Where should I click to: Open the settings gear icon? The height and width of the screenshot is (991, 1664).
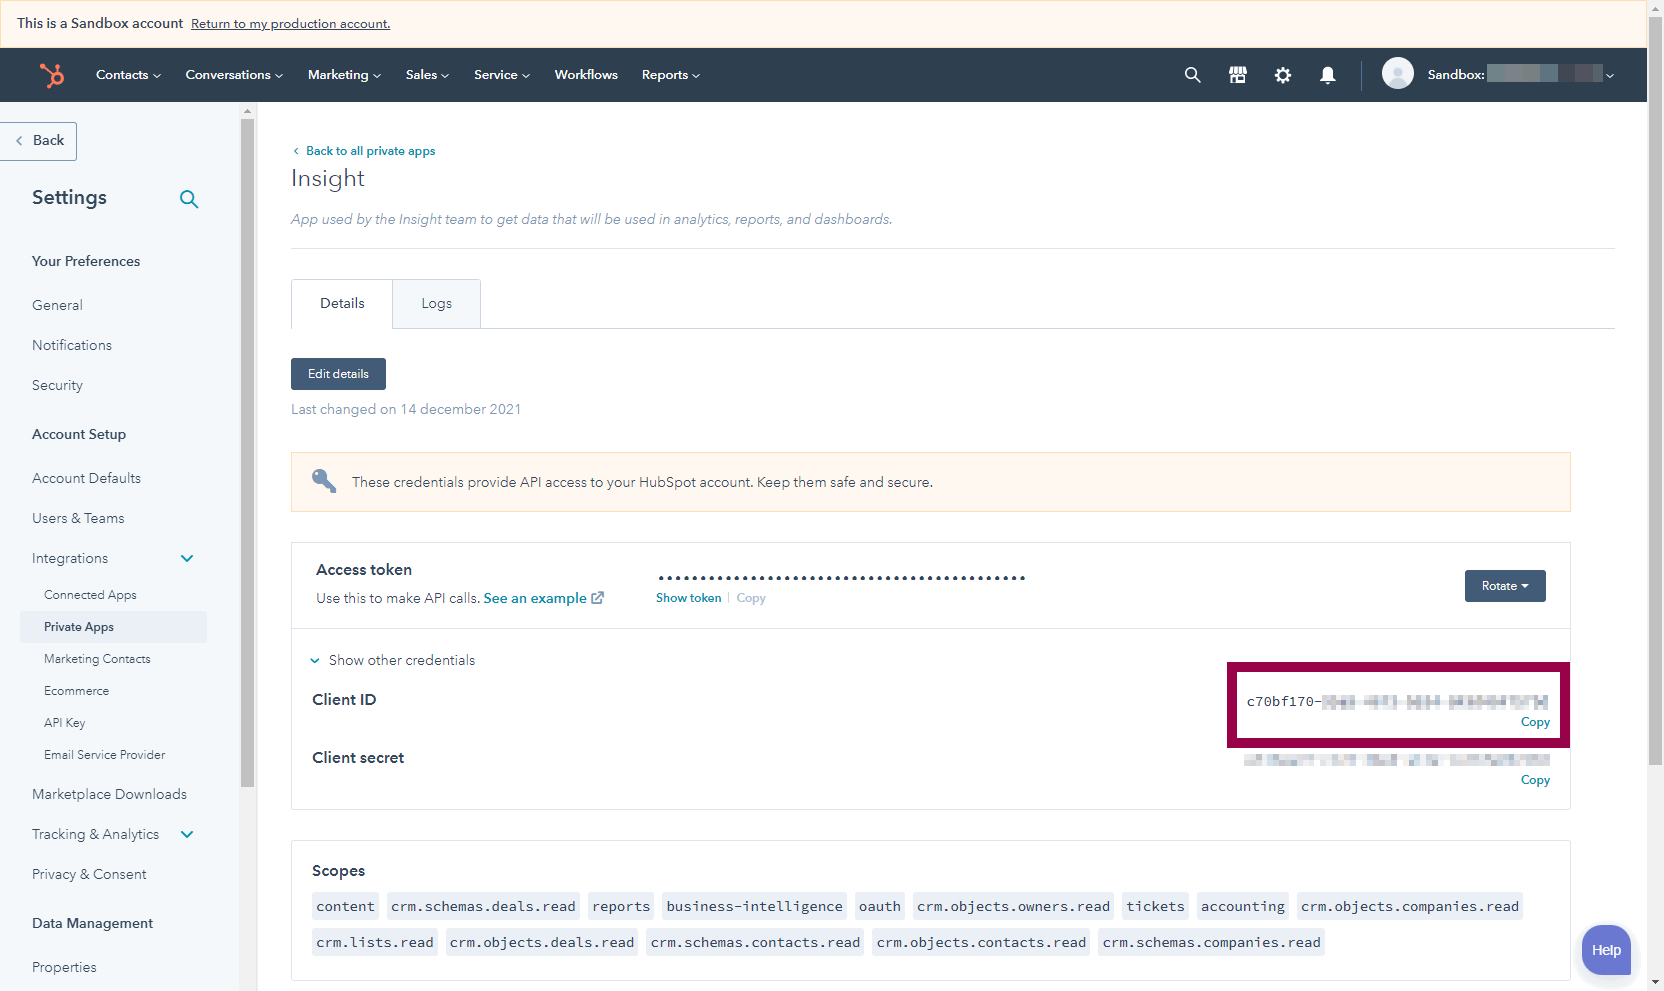click(x=1283, y=75)
